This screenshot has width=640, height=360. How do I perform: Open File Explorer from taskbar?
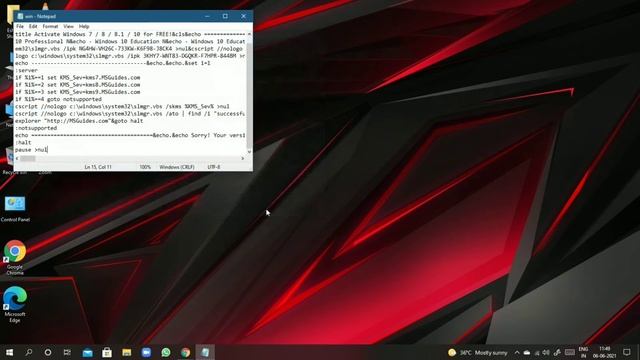point(127,352)
